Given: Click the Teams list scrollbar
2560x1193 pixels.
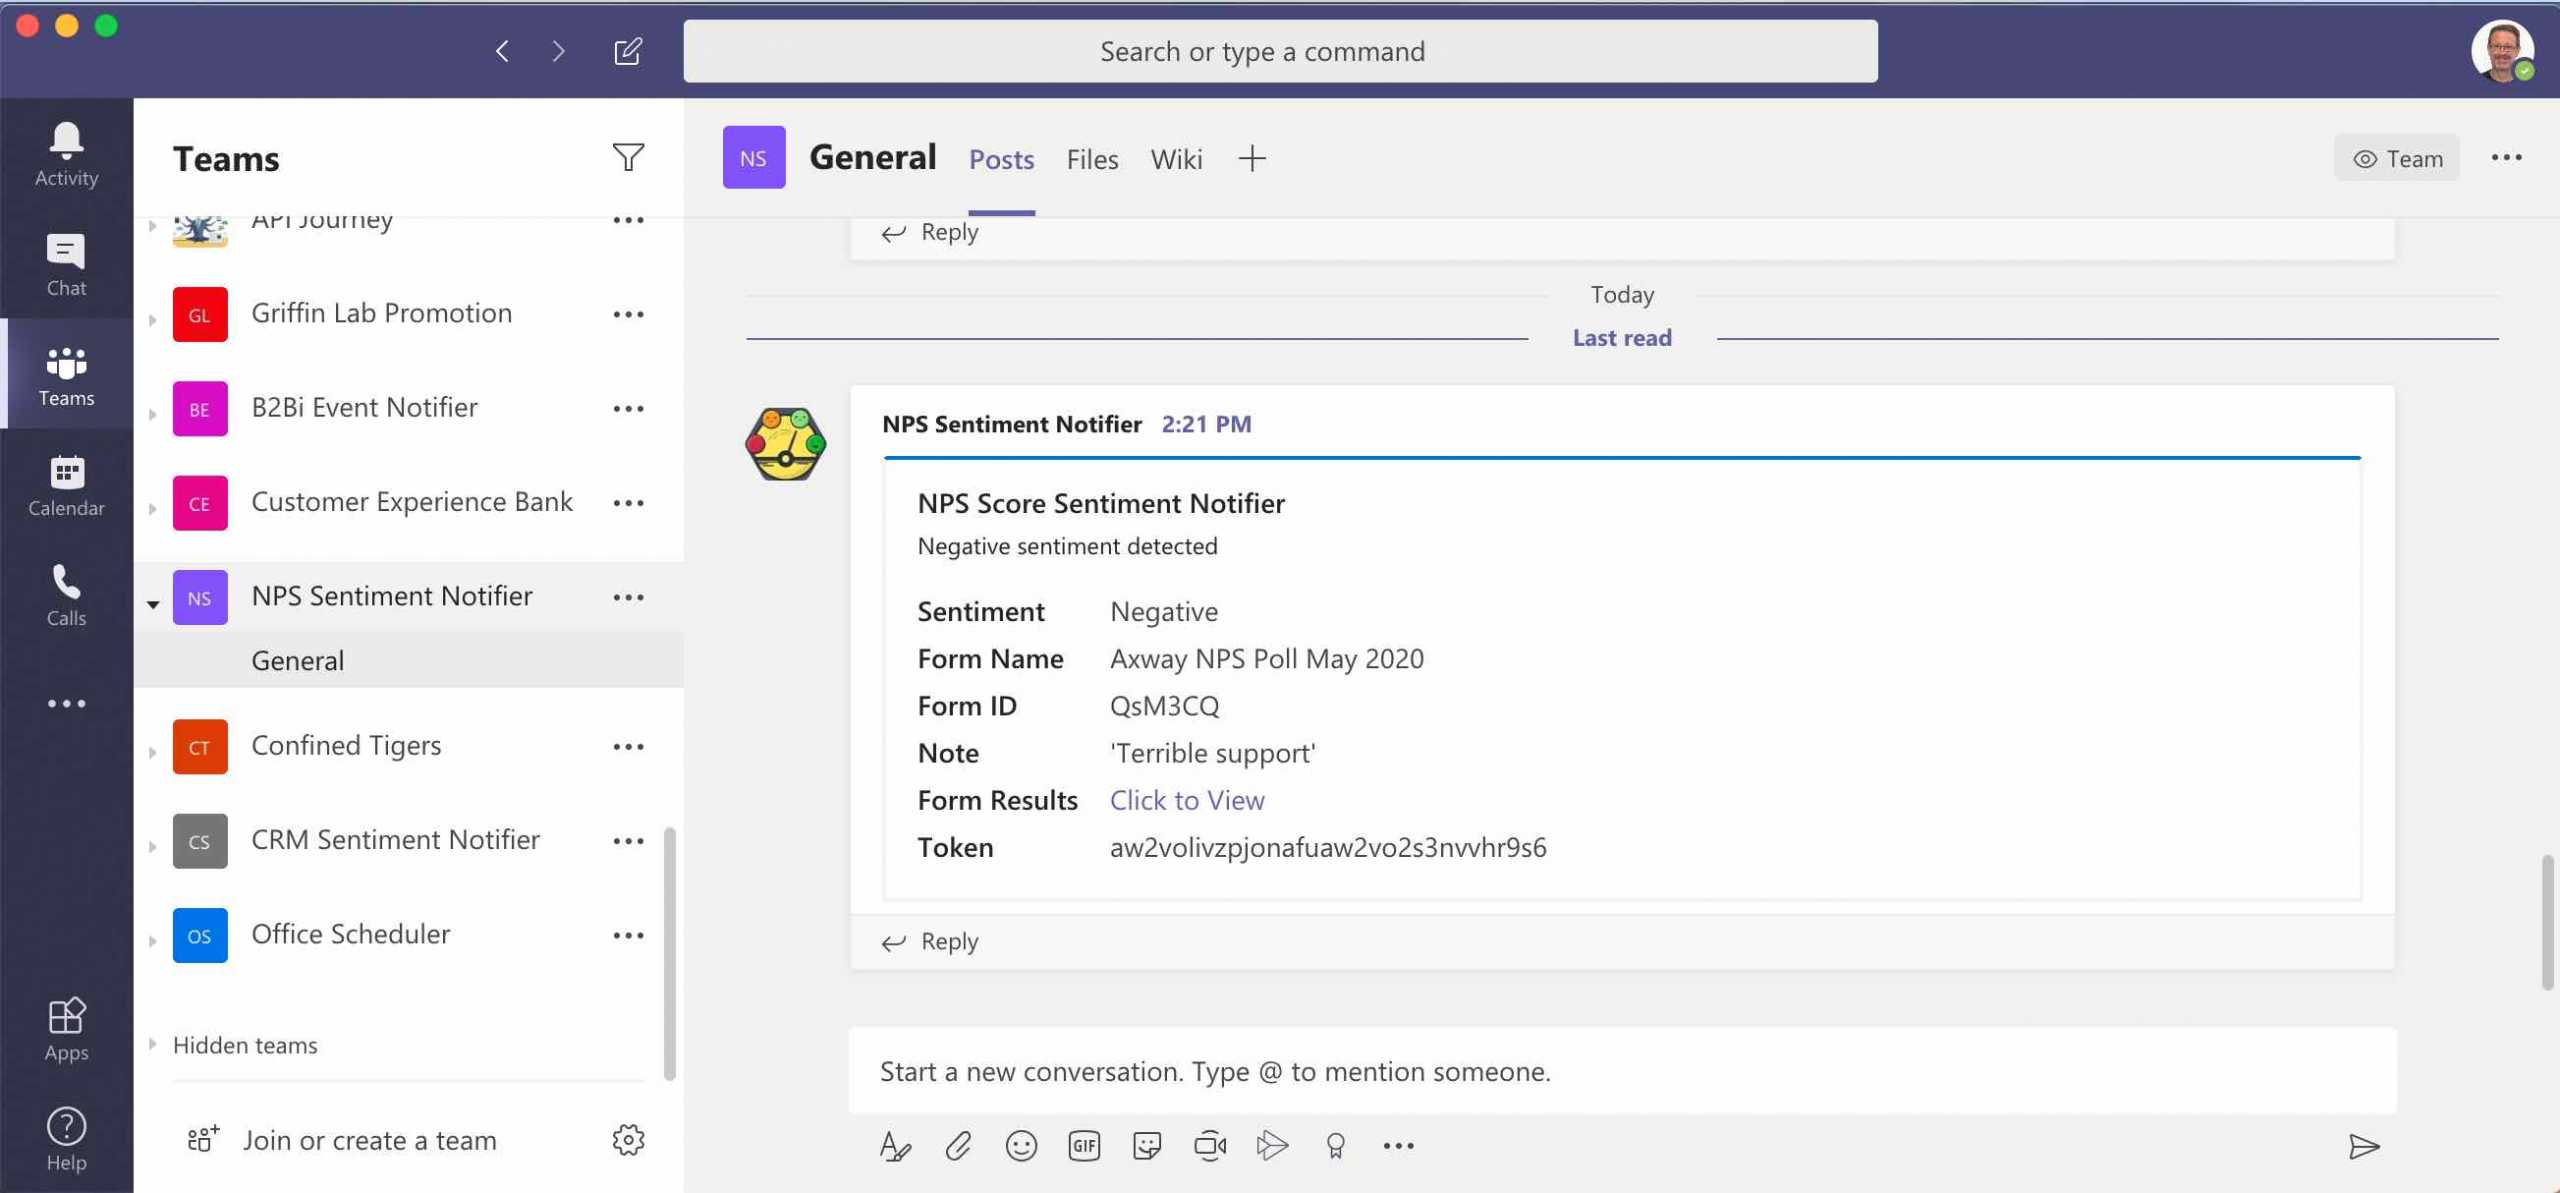Looking at the screenshot, I should (669, 953).
